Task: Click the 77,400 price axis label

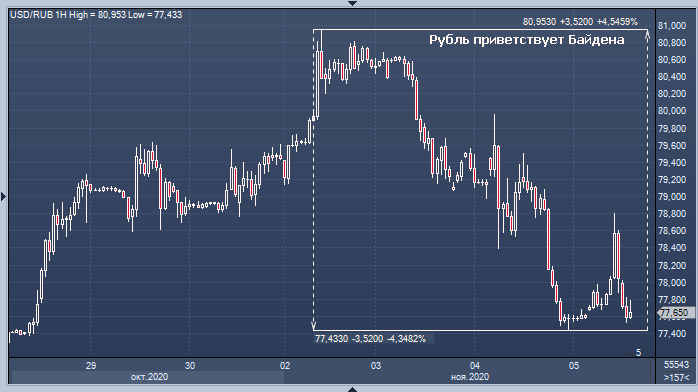Action: 672,334
